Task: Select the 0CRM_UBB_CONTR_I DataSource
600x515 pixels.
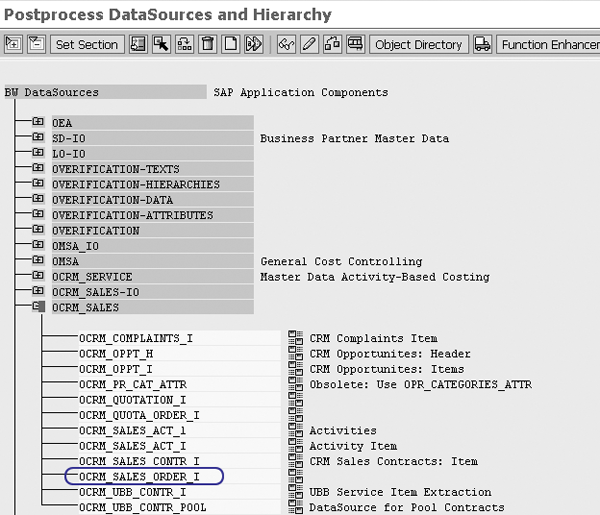Action: click(179, 492)
